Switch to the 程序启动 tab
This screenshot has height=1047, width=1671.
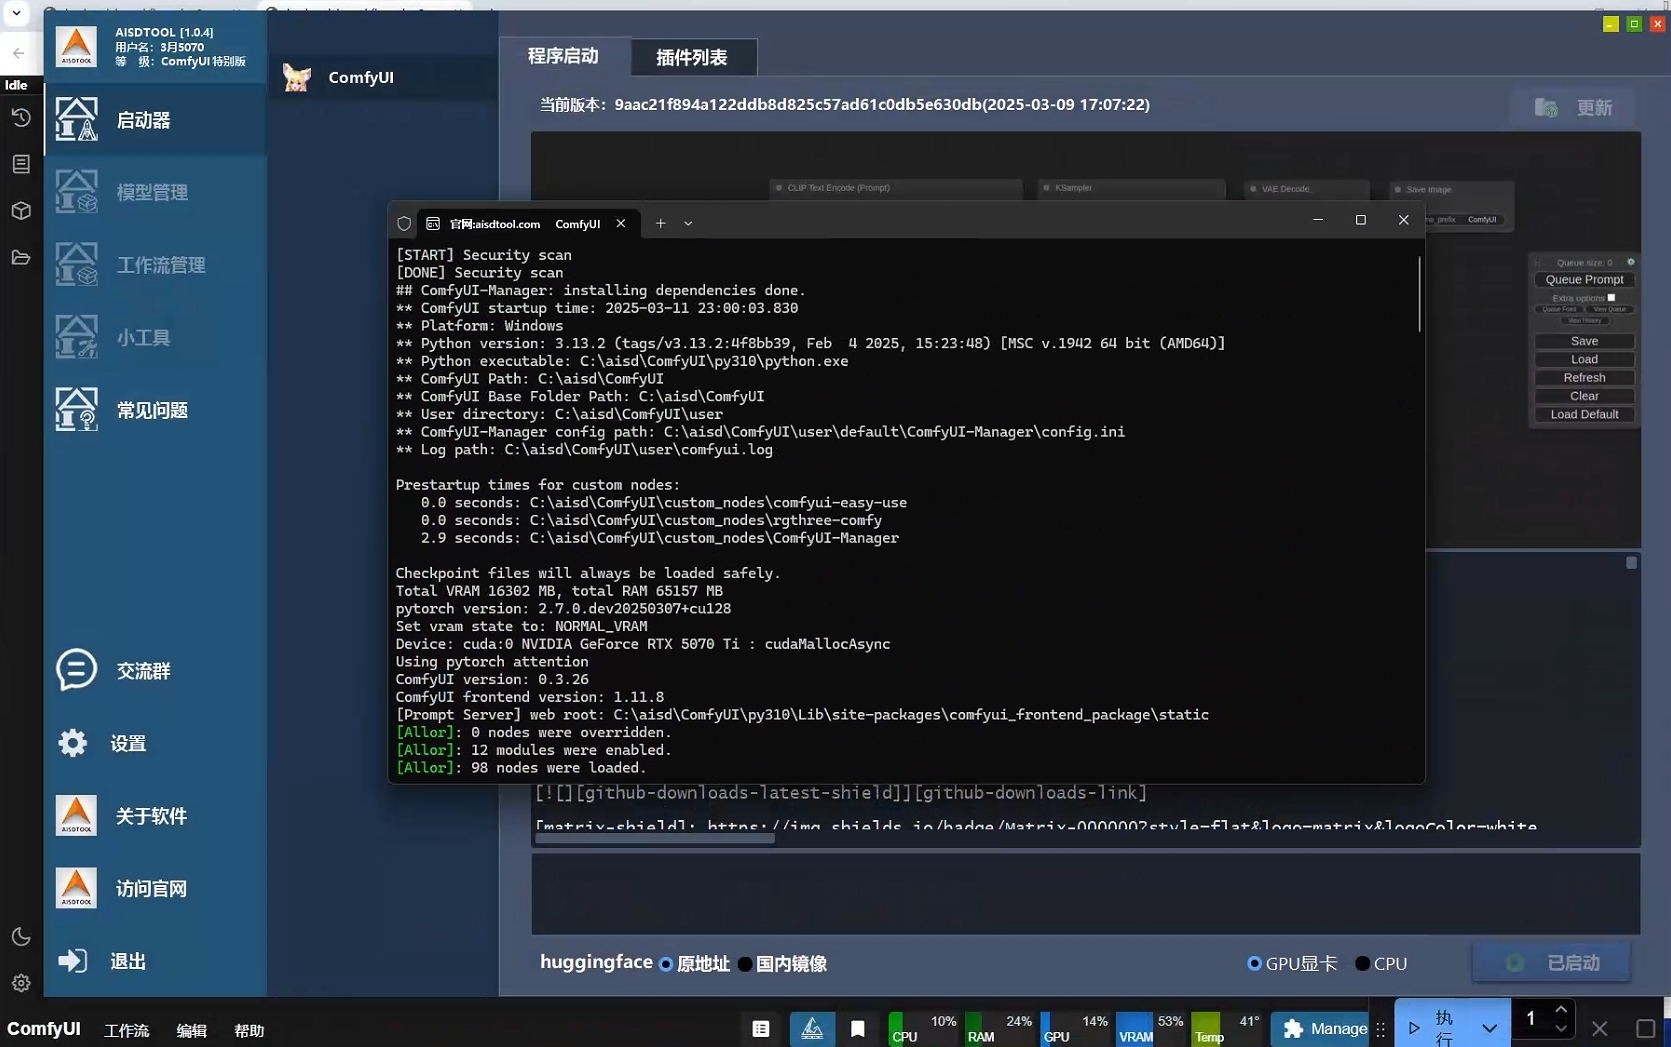click(x=563, y=56)
